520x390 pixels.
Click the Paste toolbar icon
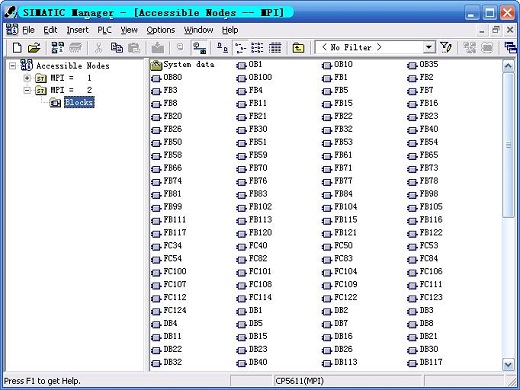pos(134,48)
